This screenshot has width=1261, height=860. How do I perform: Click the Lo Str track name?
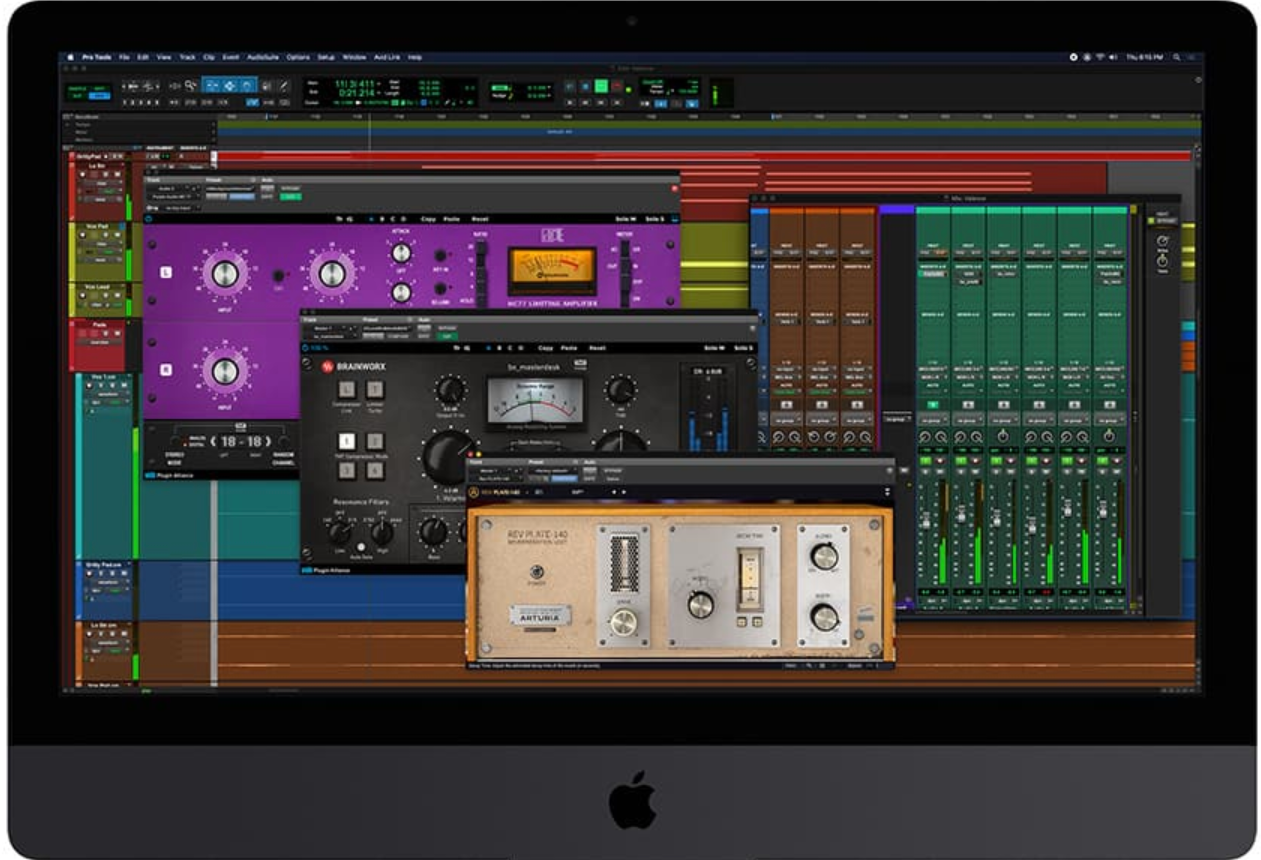(97, 166)
